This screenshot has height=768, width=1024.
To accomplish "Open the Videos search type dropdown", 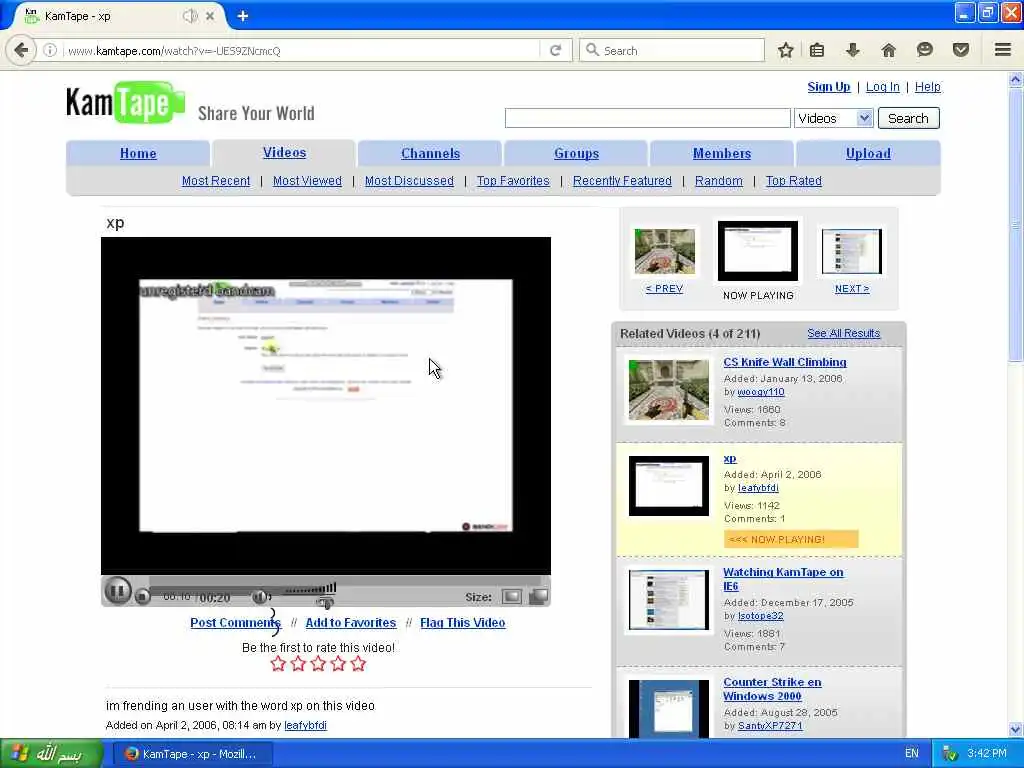I will [833, 118].
